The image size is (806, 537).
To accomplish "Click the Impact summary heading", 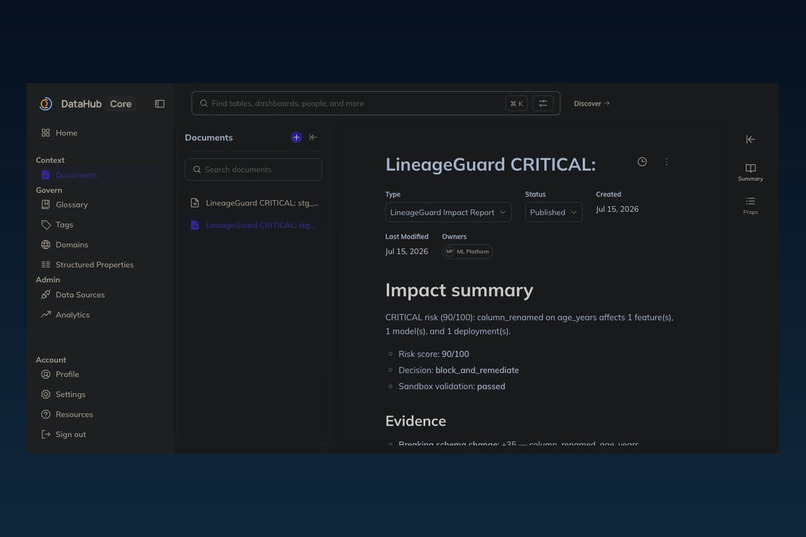I will click(x=459, y=290).
